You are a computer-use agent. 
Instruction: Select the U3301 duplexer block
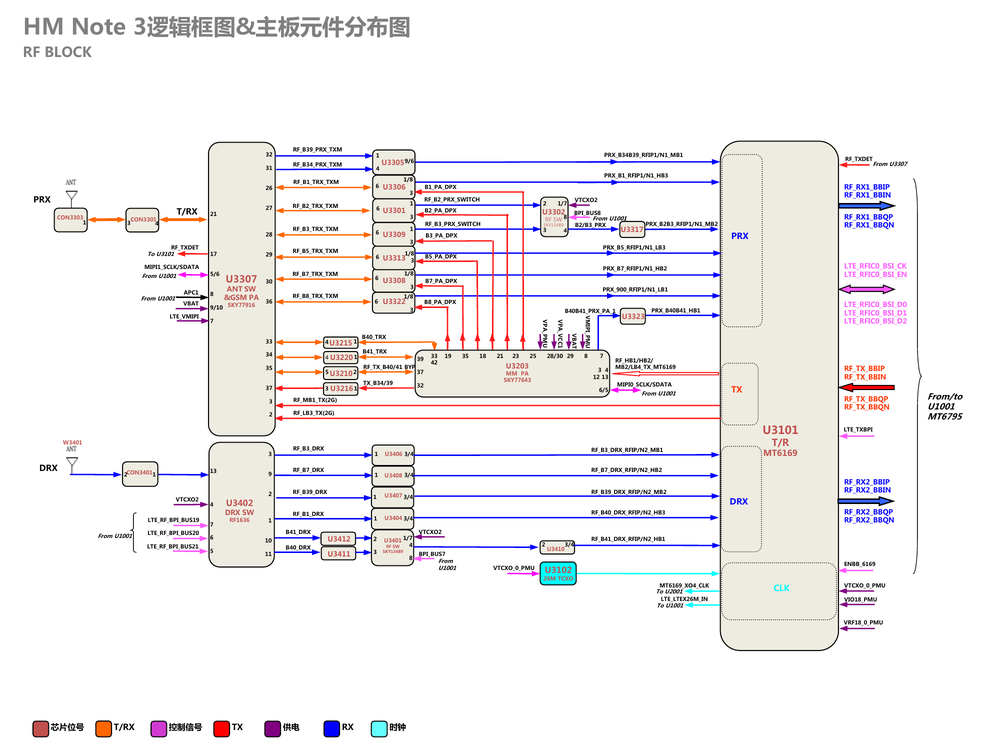point(393,210)
